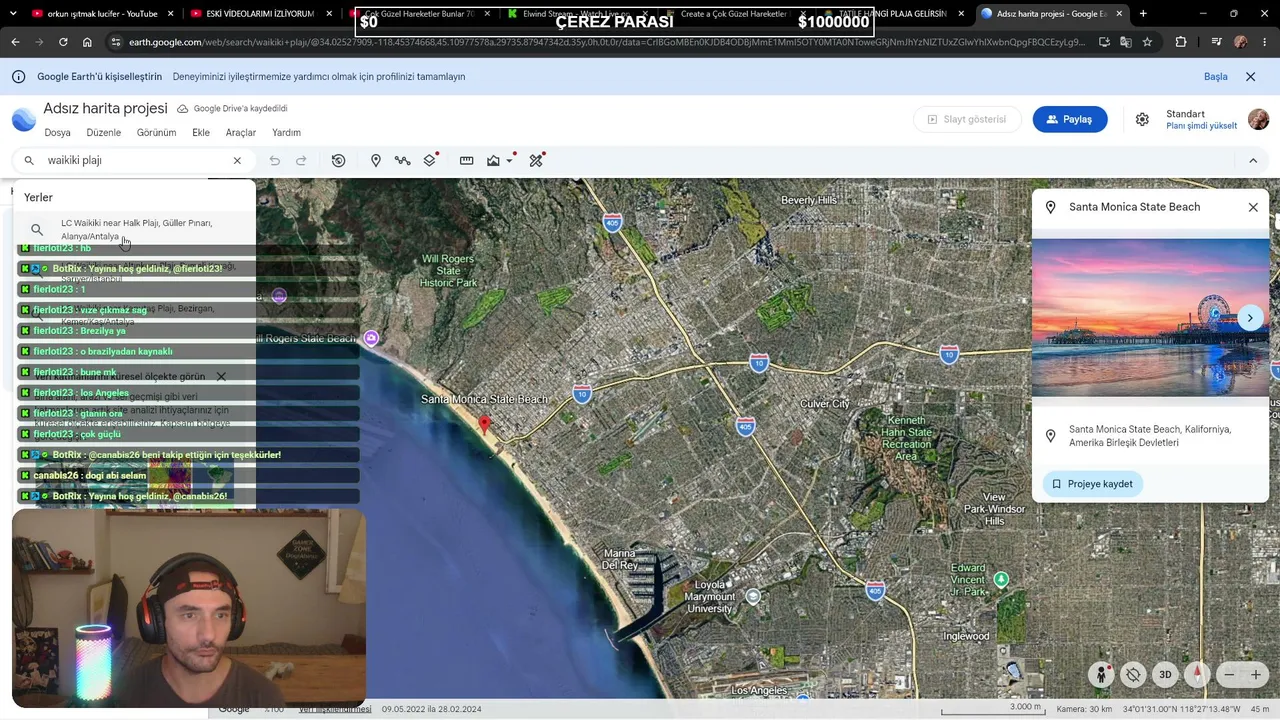The image size is (1280, 720).
Task: Click the Edward Vincent Jr. Park marker
Action: coord(1002,579)
